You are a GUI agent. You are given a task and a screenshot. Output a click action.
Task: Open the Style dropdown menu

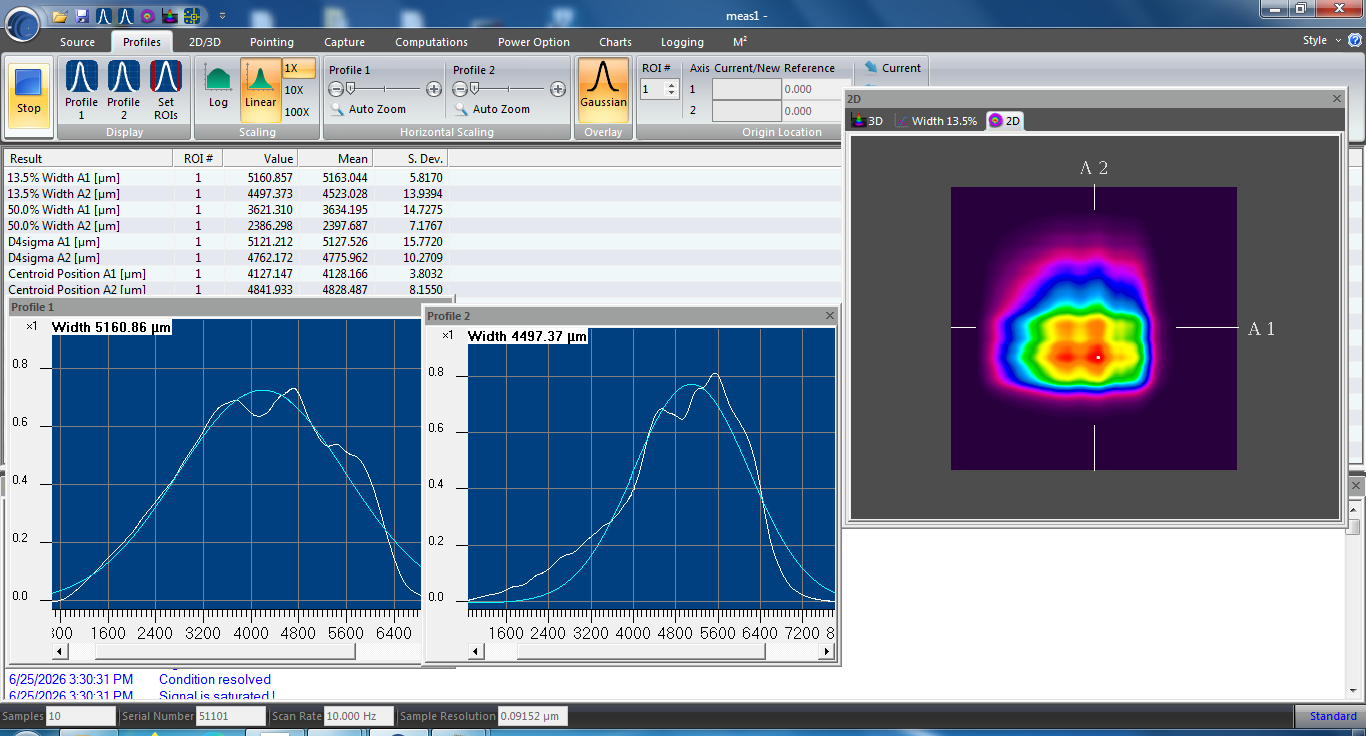[x=1320, y=41]
